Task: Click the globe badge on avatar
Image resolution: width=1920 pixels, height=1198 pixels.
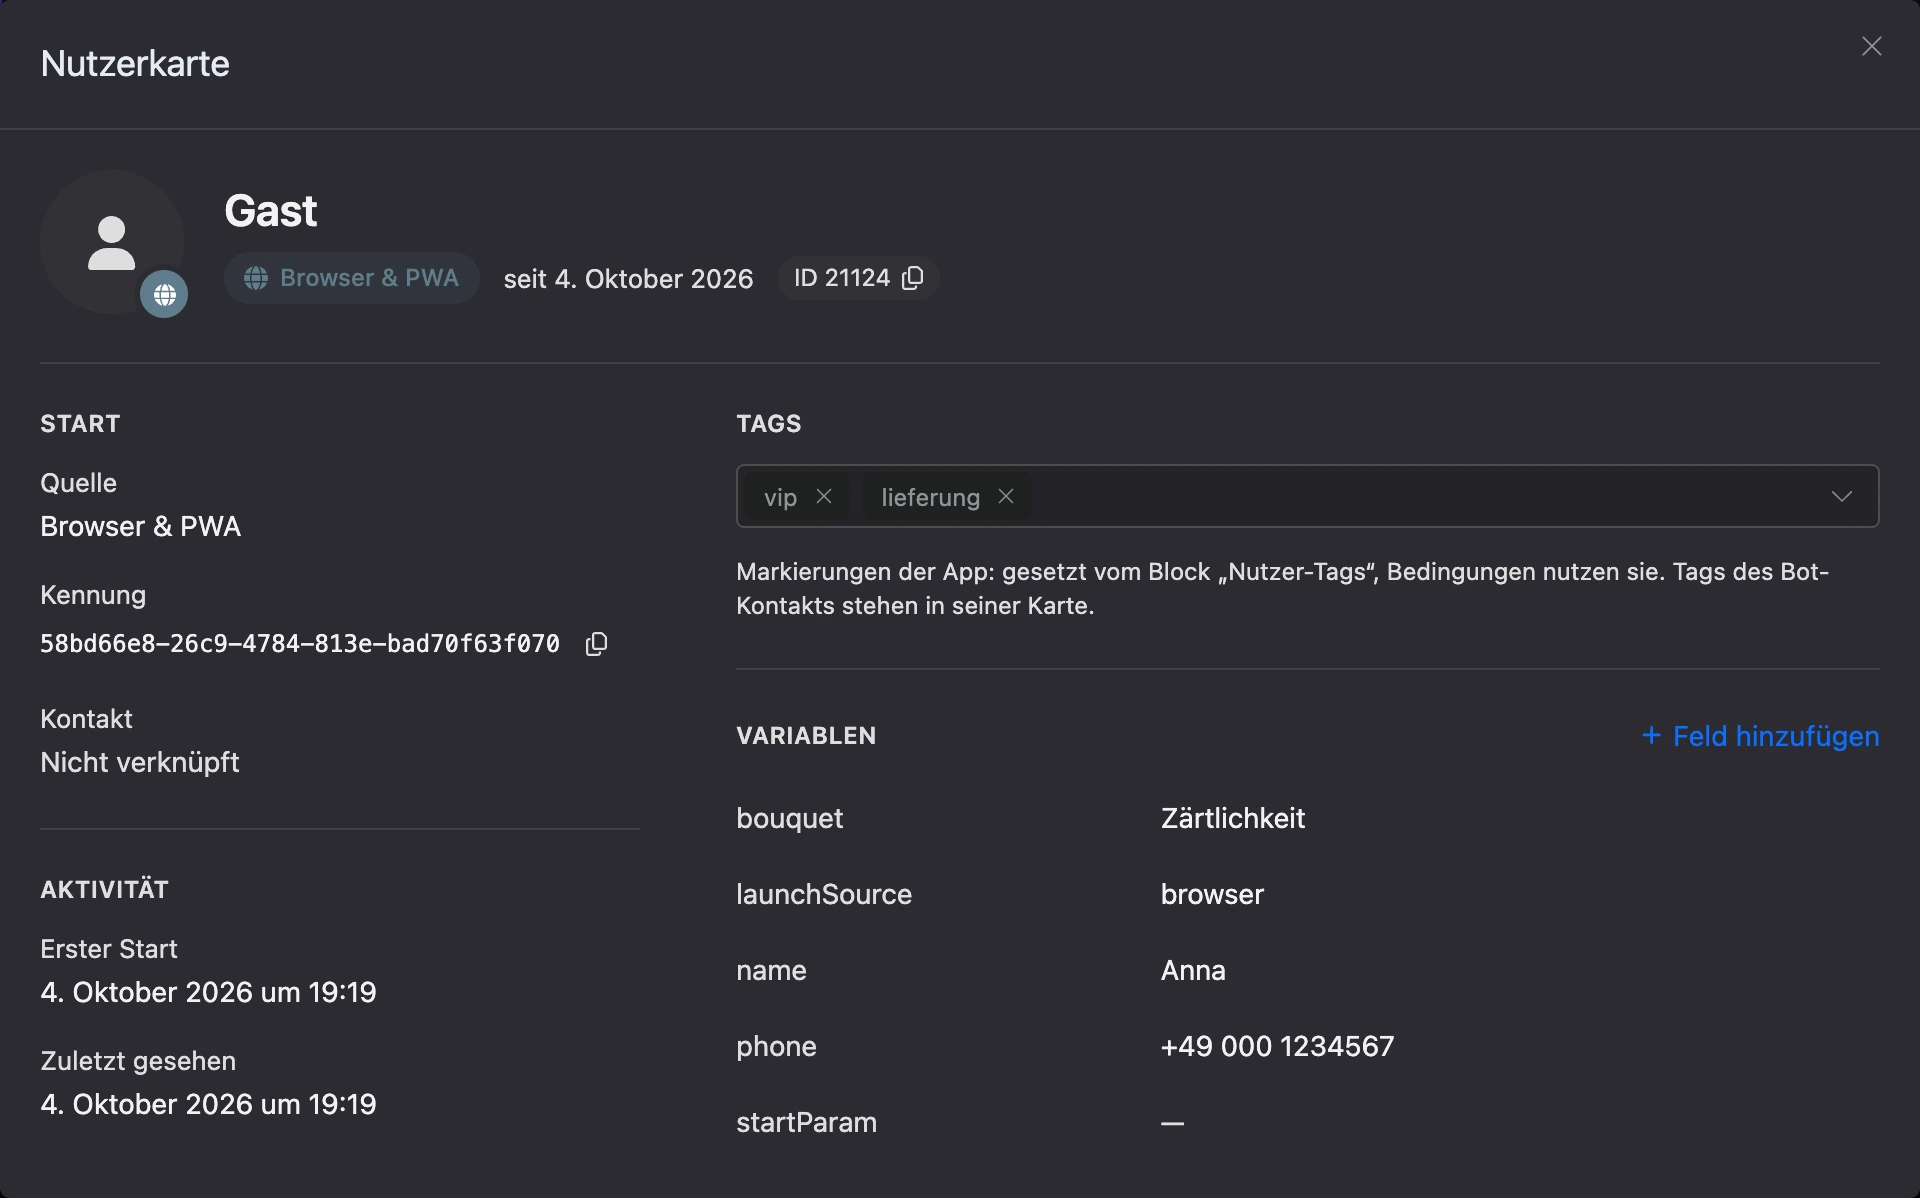Action: coord(164,294)
